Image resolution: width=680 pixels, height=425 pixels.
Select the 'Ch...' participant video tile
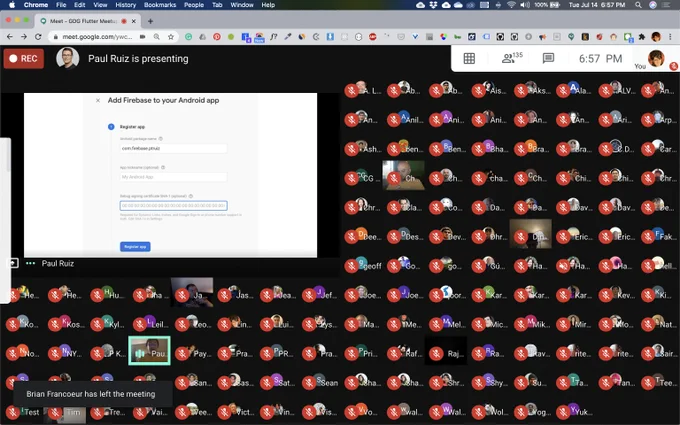point(403,175)
